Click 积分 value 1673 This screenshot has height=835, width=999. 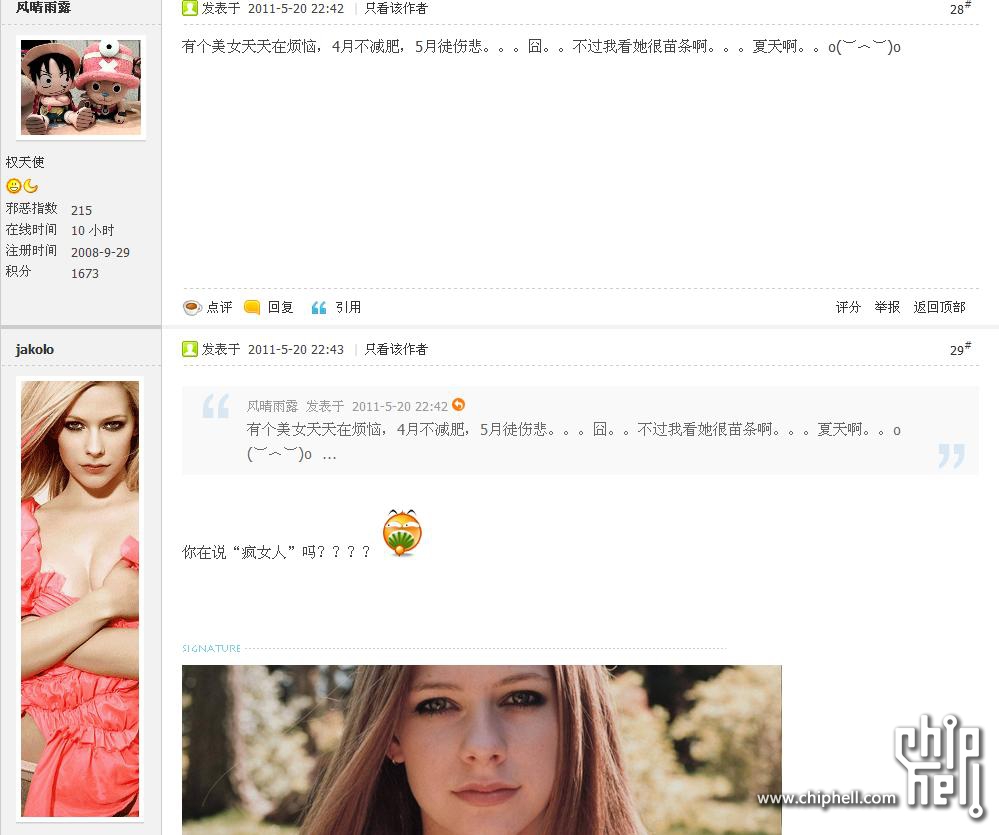click(85, 273)
